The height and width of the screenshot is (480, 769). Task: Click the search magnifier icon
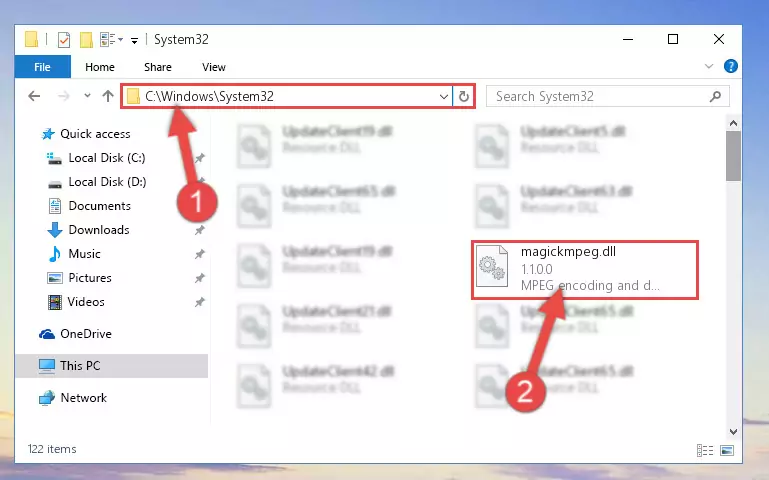point(715,97)
